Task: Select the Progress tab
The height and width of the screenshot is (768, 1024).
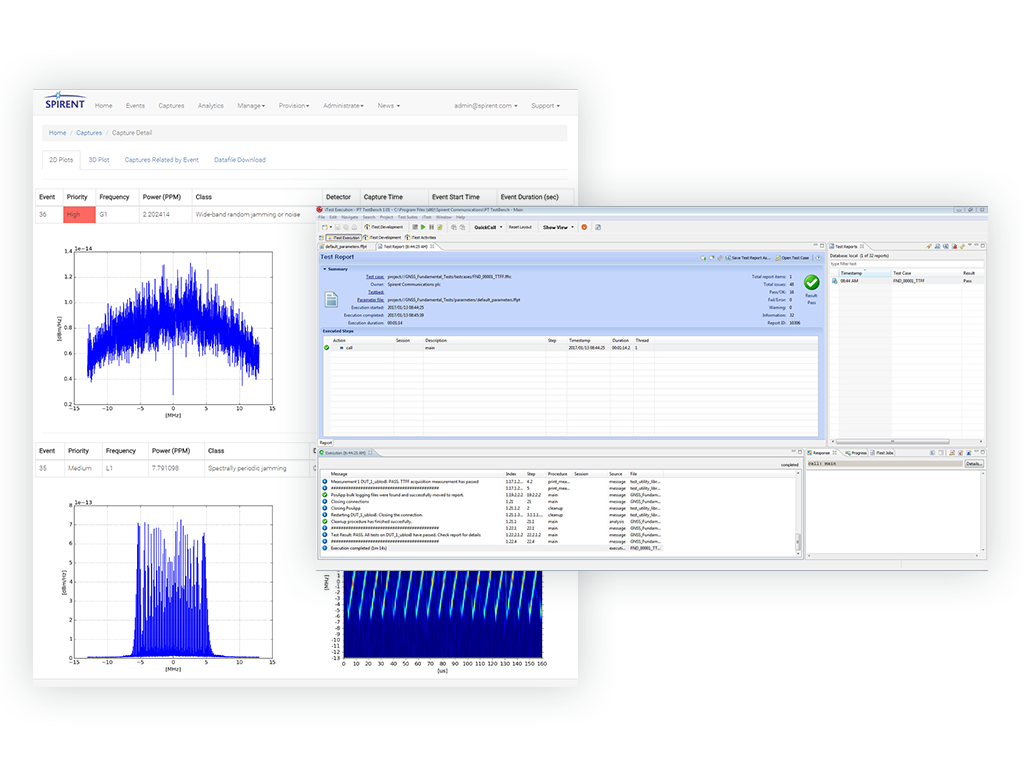Action: click(857, 453)
